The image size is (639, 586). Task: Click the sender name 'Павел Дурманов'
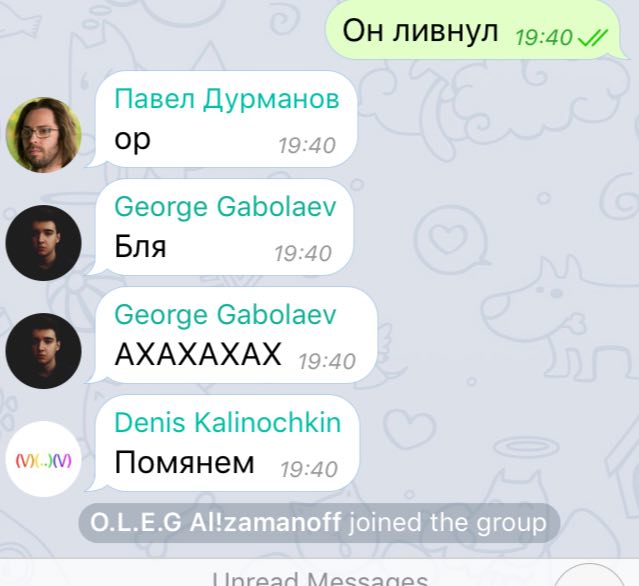(227, 99)
